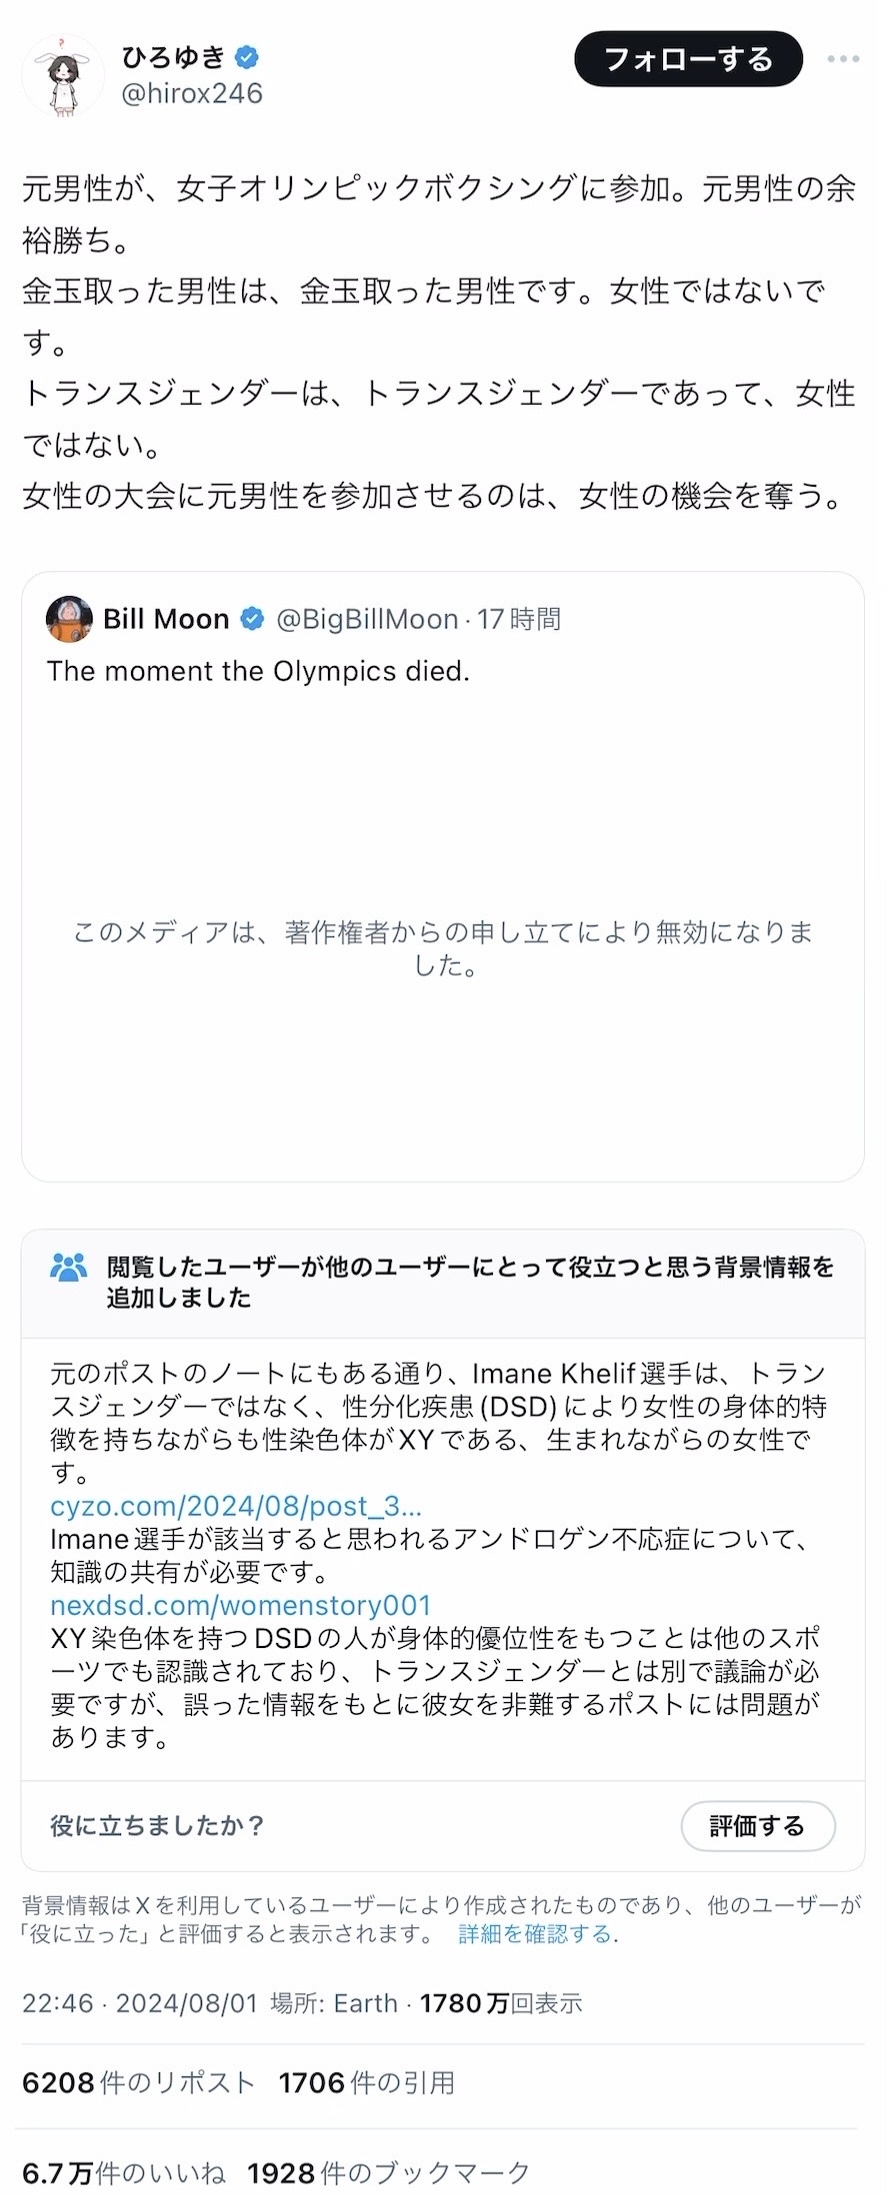The width and height of the screenshot is (886, 2195).
Task: Click the verified badge next to ひろゆき
Action: click(x=248, y=57)
